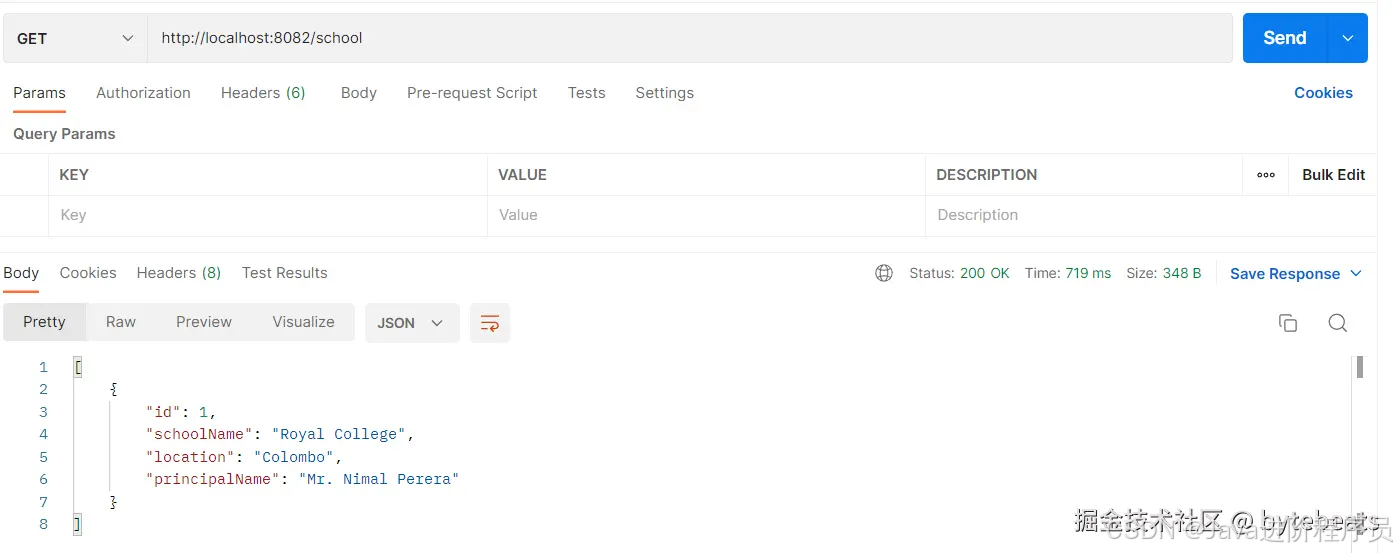Click the Status 200 OK text

coord(959,273)
